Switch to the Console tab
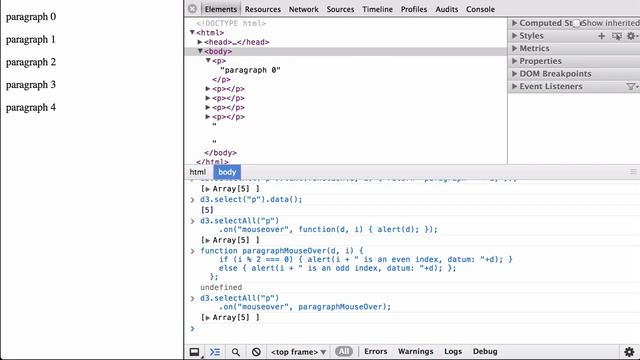The width and height of the screenshot is (640, 360). tap(480, 9)
